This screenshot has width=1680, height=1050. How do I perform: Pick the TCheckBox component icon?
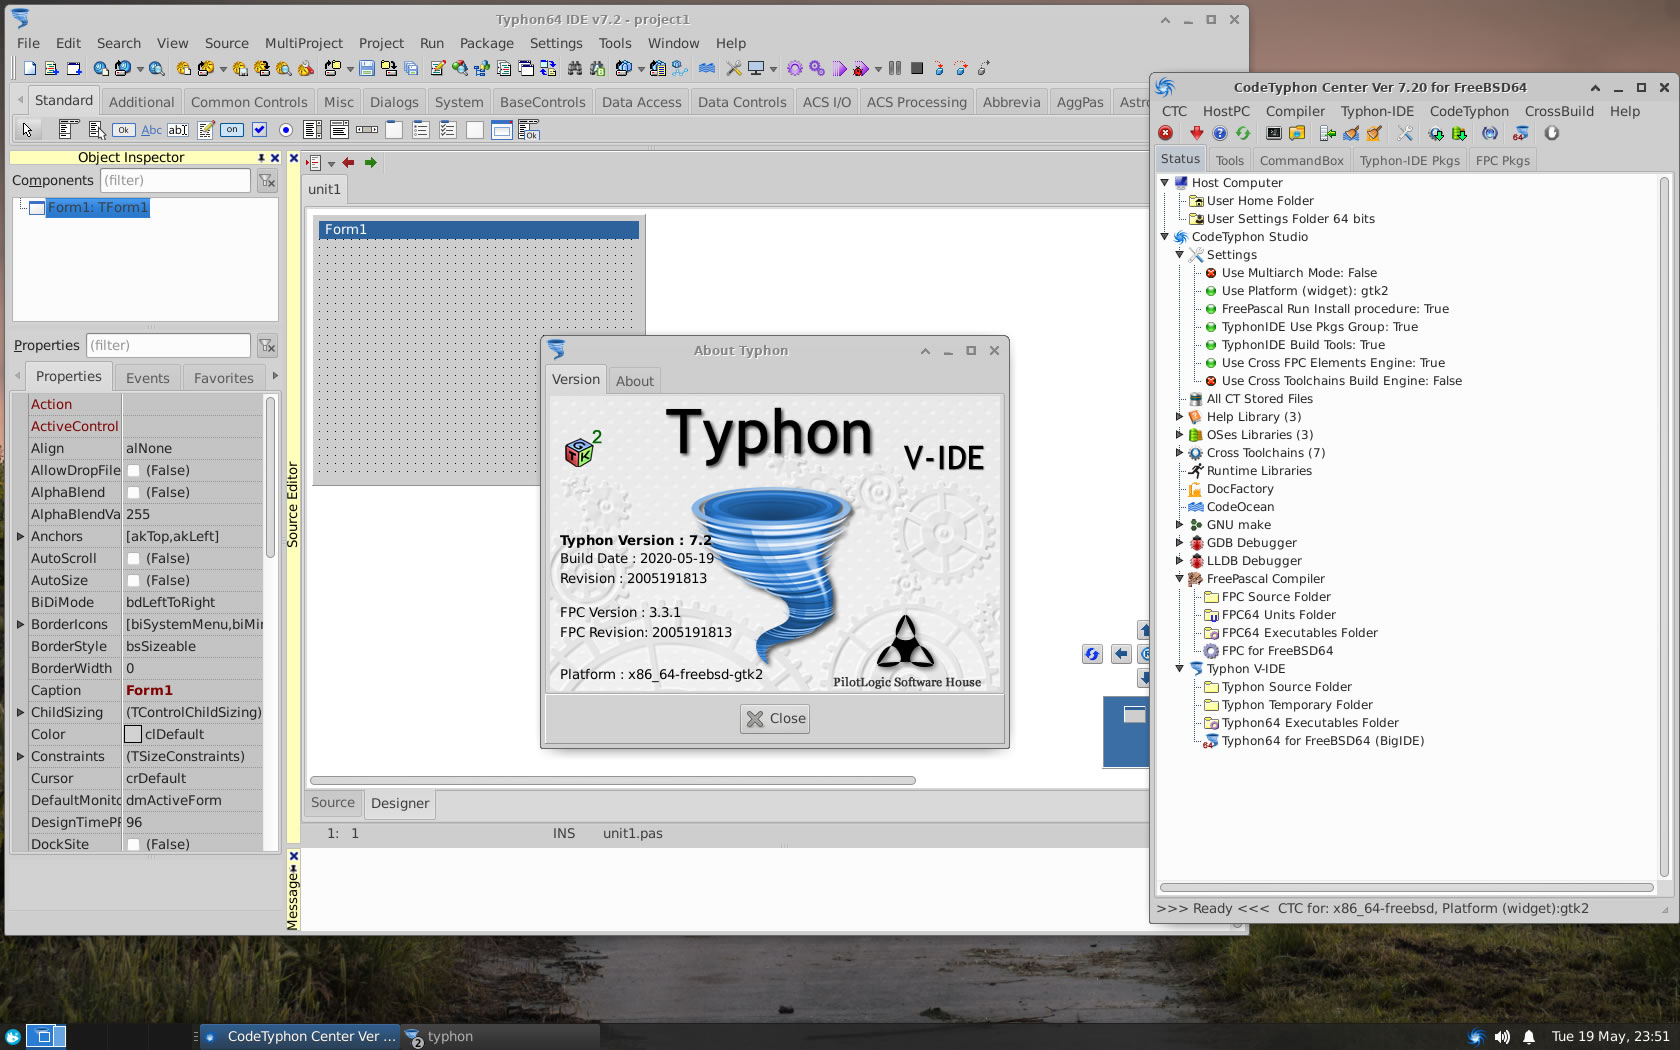[x=260, y=129]
